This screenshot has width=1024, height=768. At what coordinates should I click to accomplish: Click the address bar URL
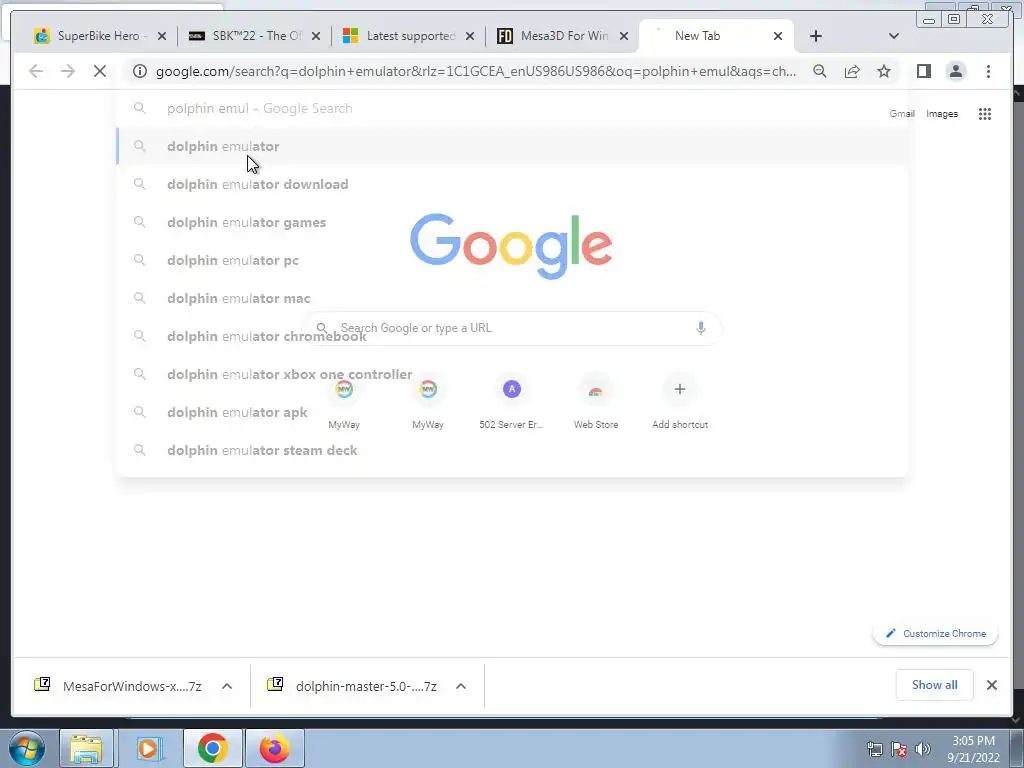pyautogui.click(x=476, y=71)
